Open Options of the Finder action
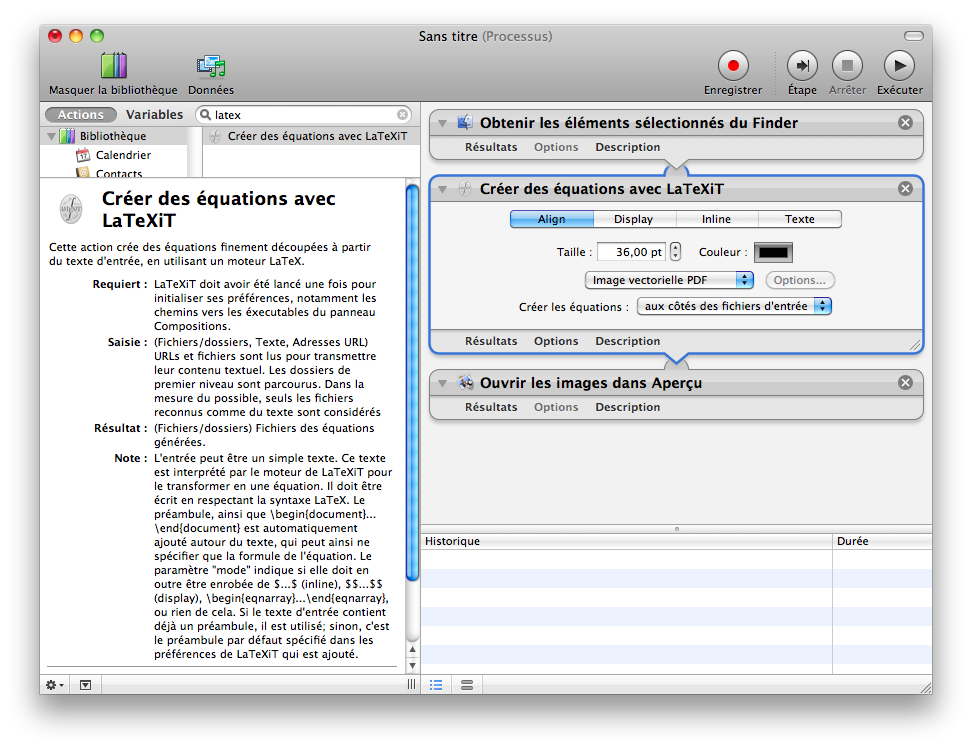Viewport: 972px width, 749px height. (556, 147)
